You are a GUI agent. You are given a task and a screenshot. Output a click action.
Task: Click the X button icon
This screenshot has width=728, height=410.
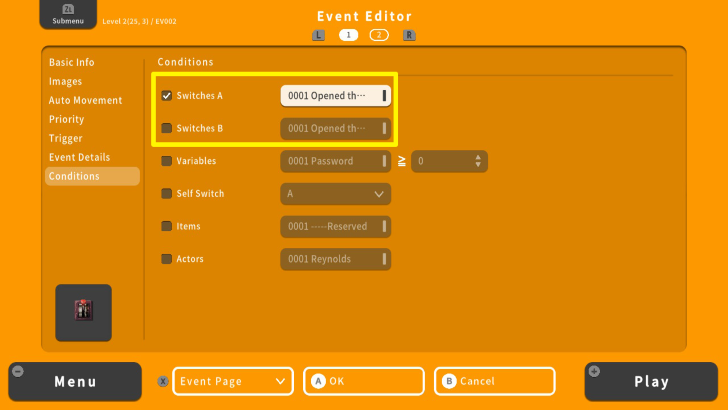[162, 381]
